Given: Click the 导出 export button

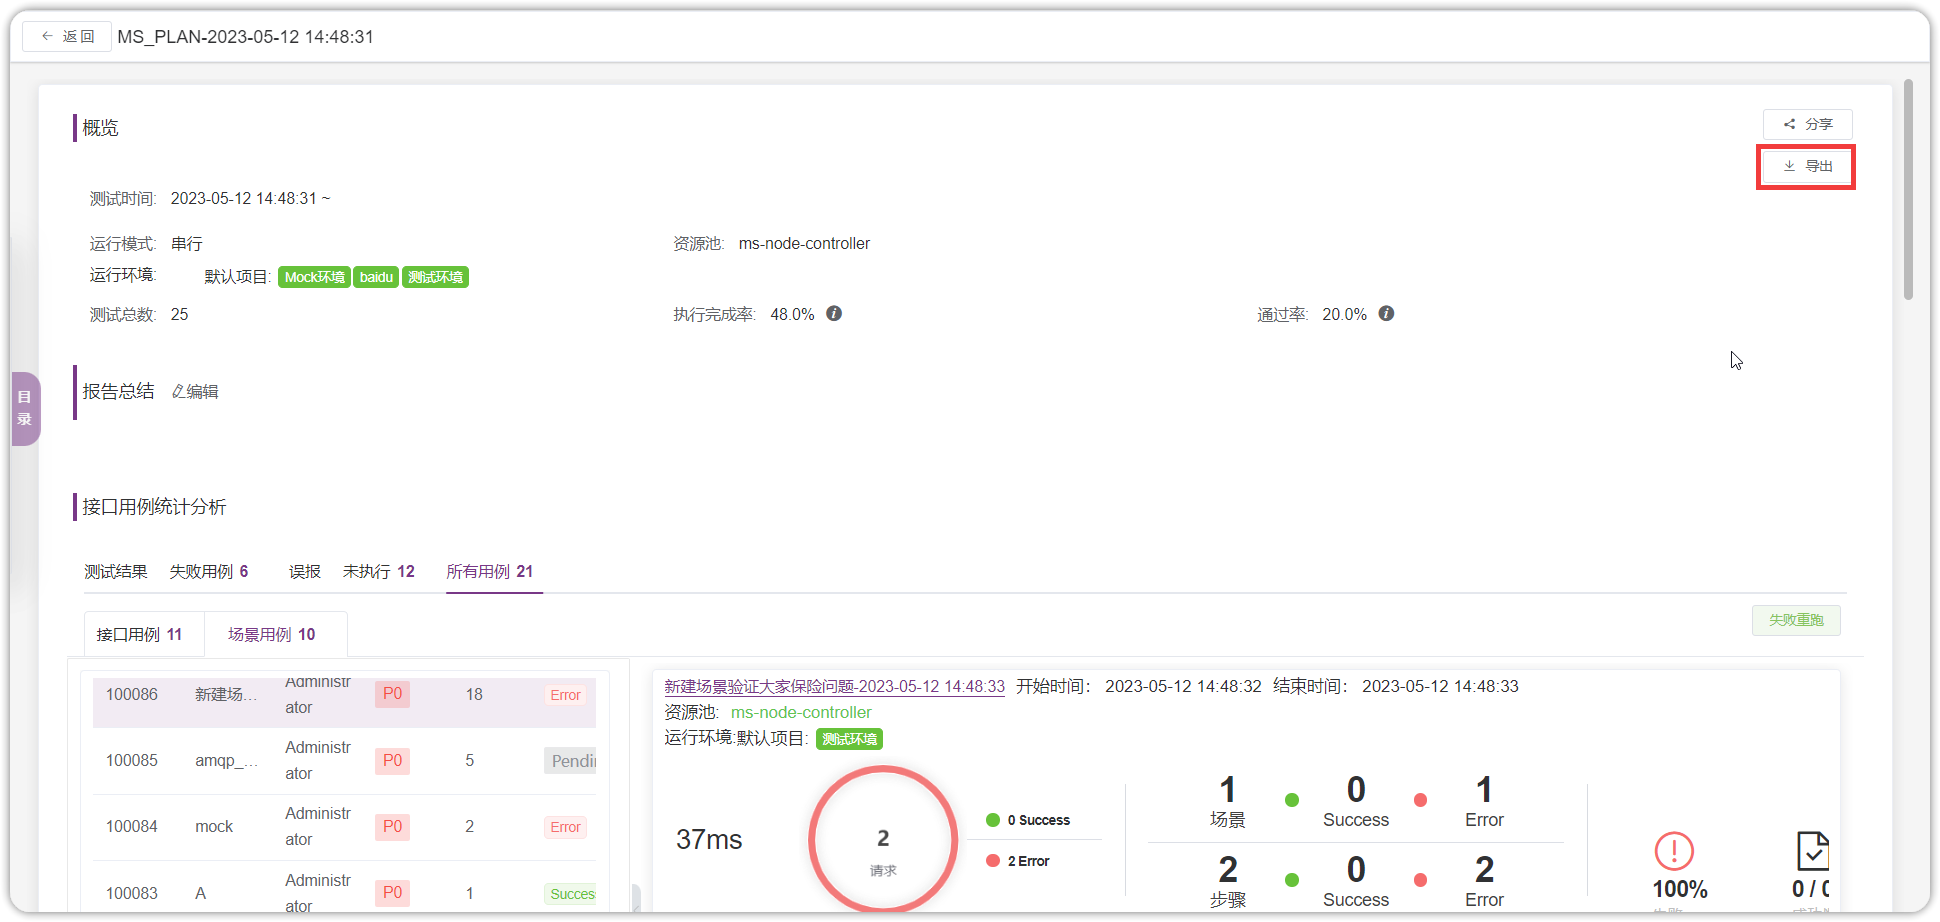Looking at the screenshot, I should (1807, 166).
